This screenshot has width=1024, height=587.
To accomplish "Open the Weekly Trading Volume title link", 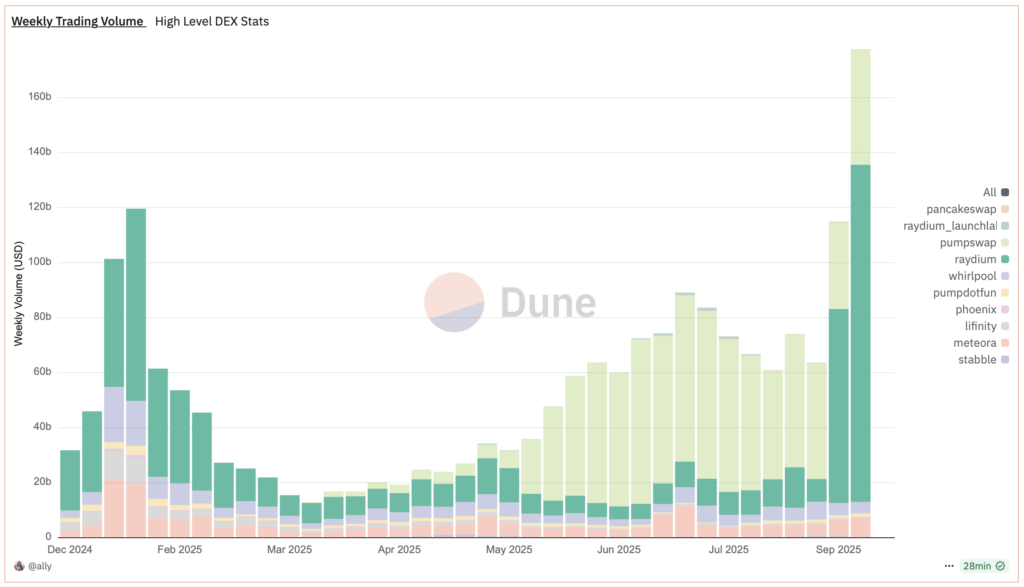I will click(78, 22).
